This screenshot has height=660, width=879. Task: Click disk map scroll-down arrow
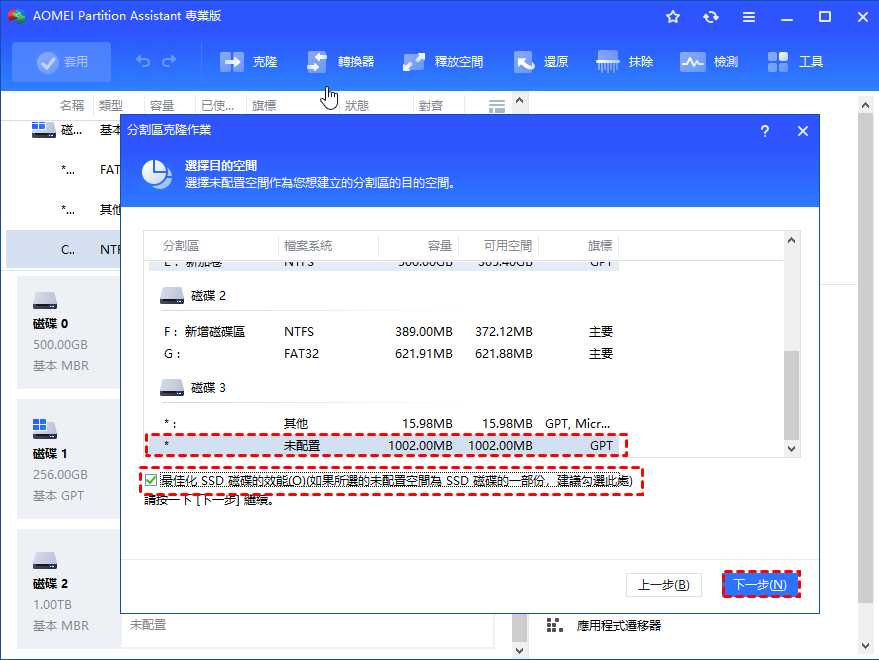[519, 650]
